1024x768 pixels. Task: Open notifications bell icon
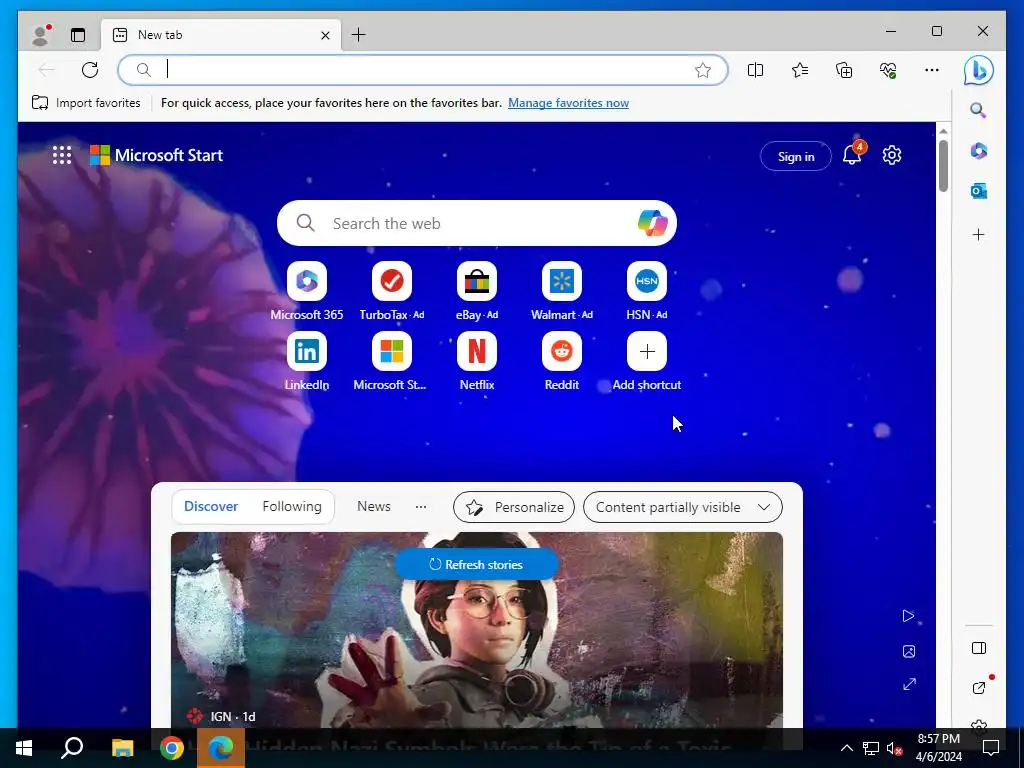pyautogui.click(x=852, y=155)
